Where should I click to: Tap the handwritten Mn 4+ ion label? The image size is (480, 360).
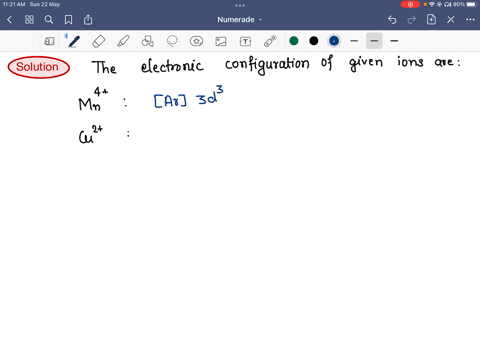93,99
